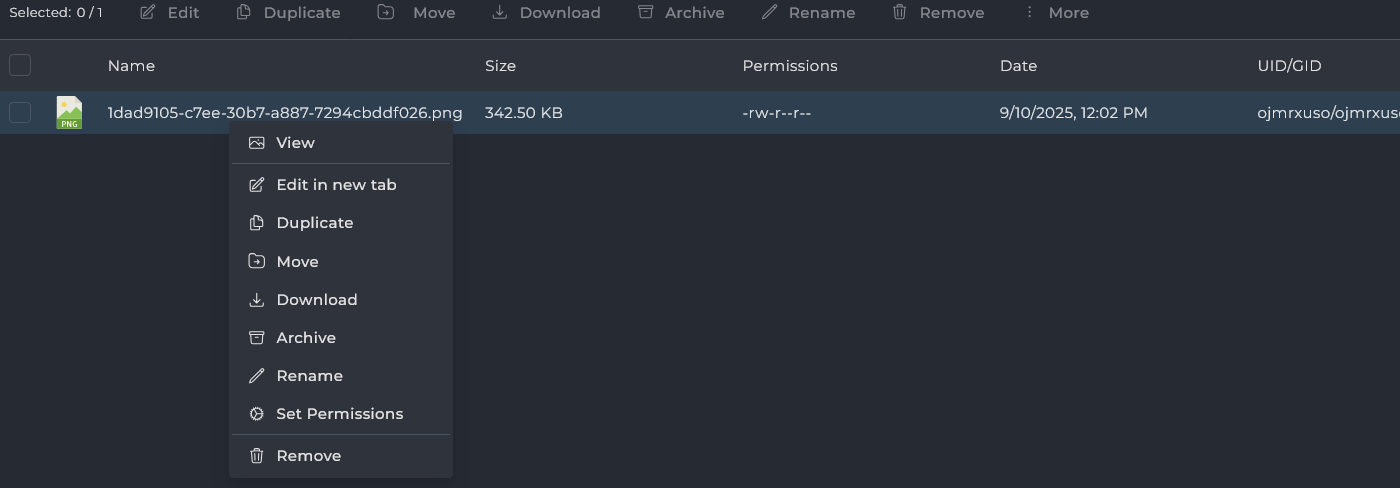Click the archive box icon in context menu
The width and height of the screenshot is (1400, 488).
click(x=257, y=338)
